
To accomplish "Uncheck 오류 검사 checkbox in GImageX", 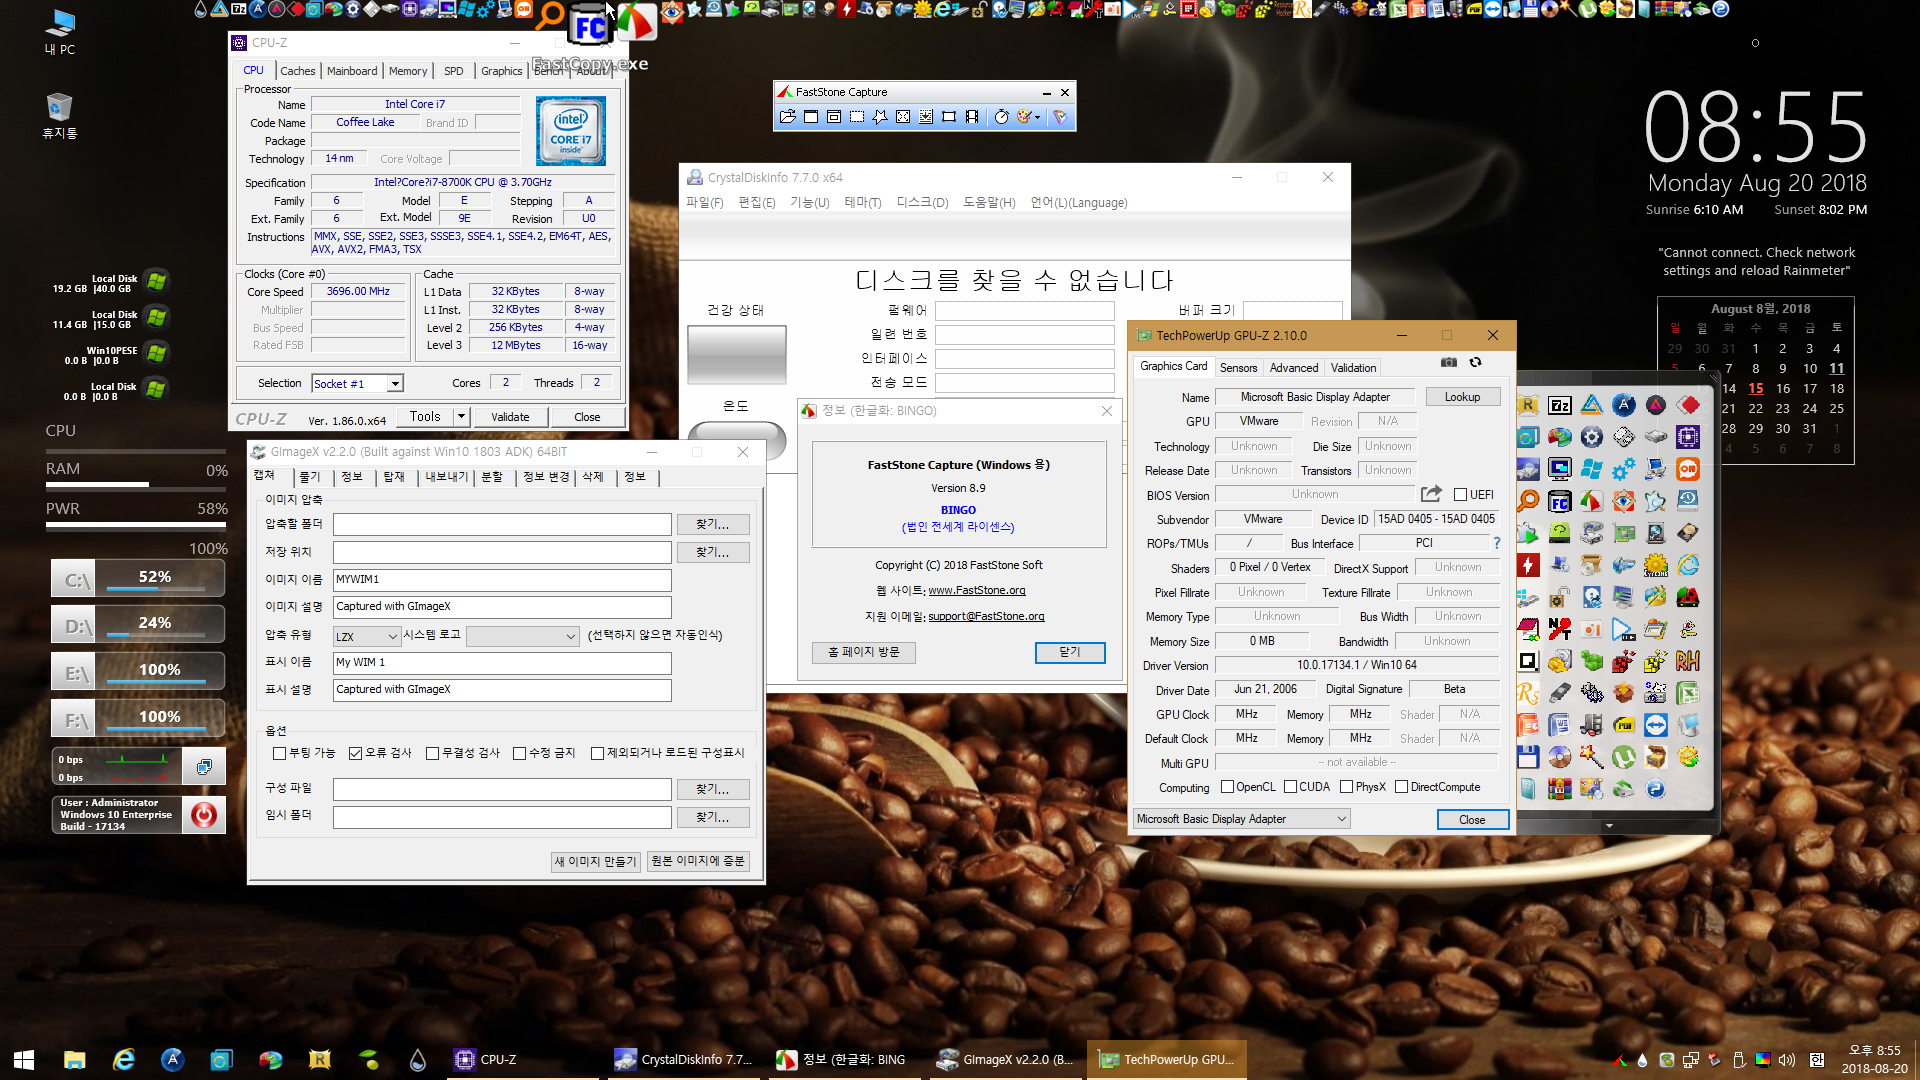I will coord(355,753).
